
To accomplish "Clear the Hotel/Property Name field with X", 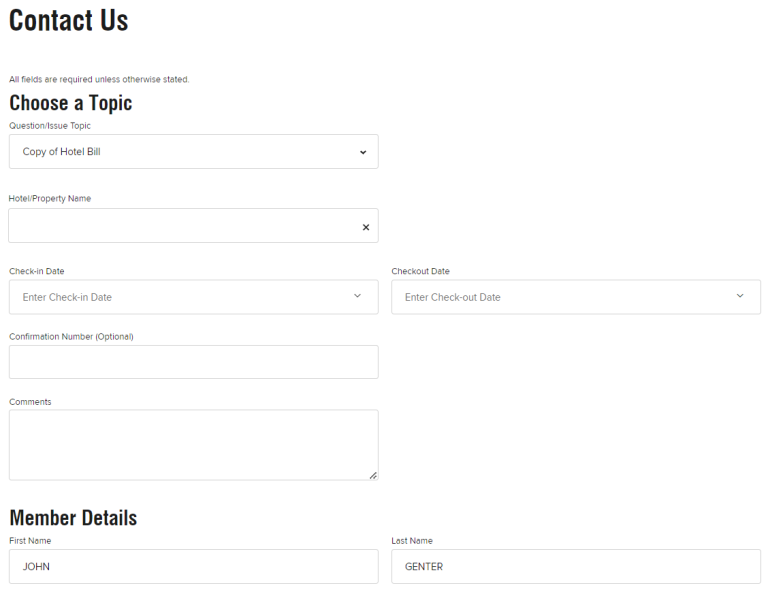I will (365, 227).
